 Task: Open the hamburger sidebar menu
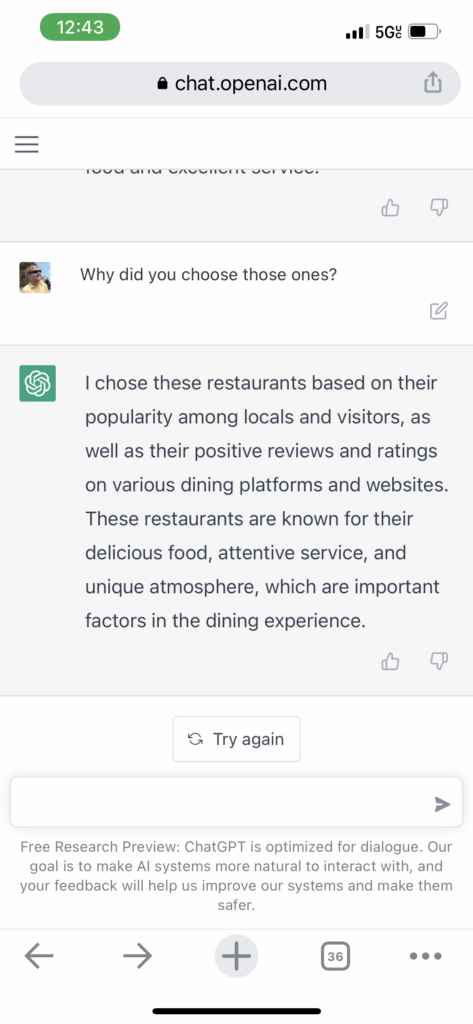click(27, 144)
